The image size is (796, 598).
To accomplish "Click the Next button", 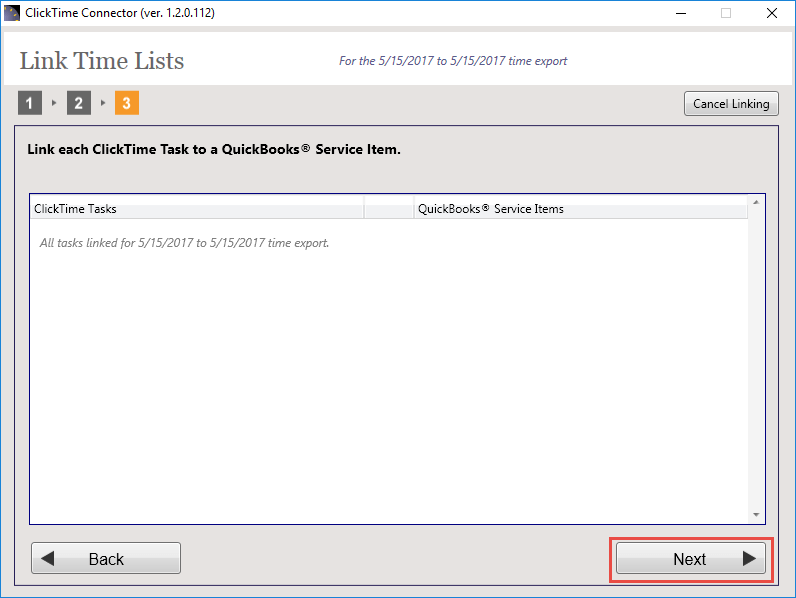I will (x=690, y=558).
